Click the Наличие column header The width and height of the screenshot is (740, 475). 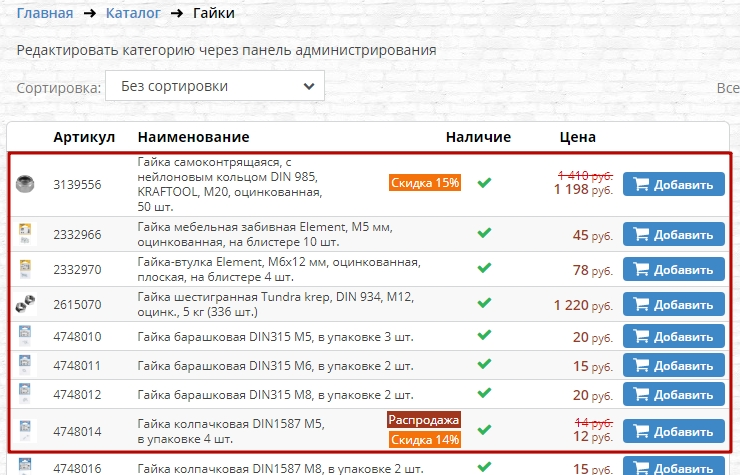(478, 137)
